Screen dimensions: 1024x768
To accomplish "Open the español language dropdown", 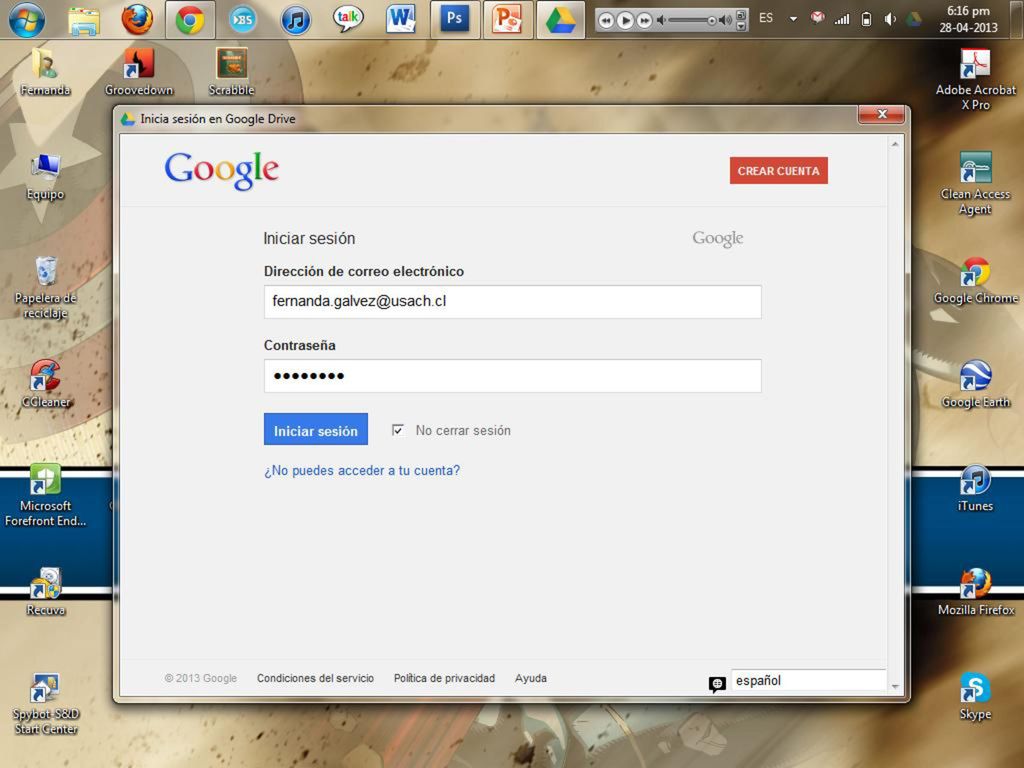I will coord(808,680).
